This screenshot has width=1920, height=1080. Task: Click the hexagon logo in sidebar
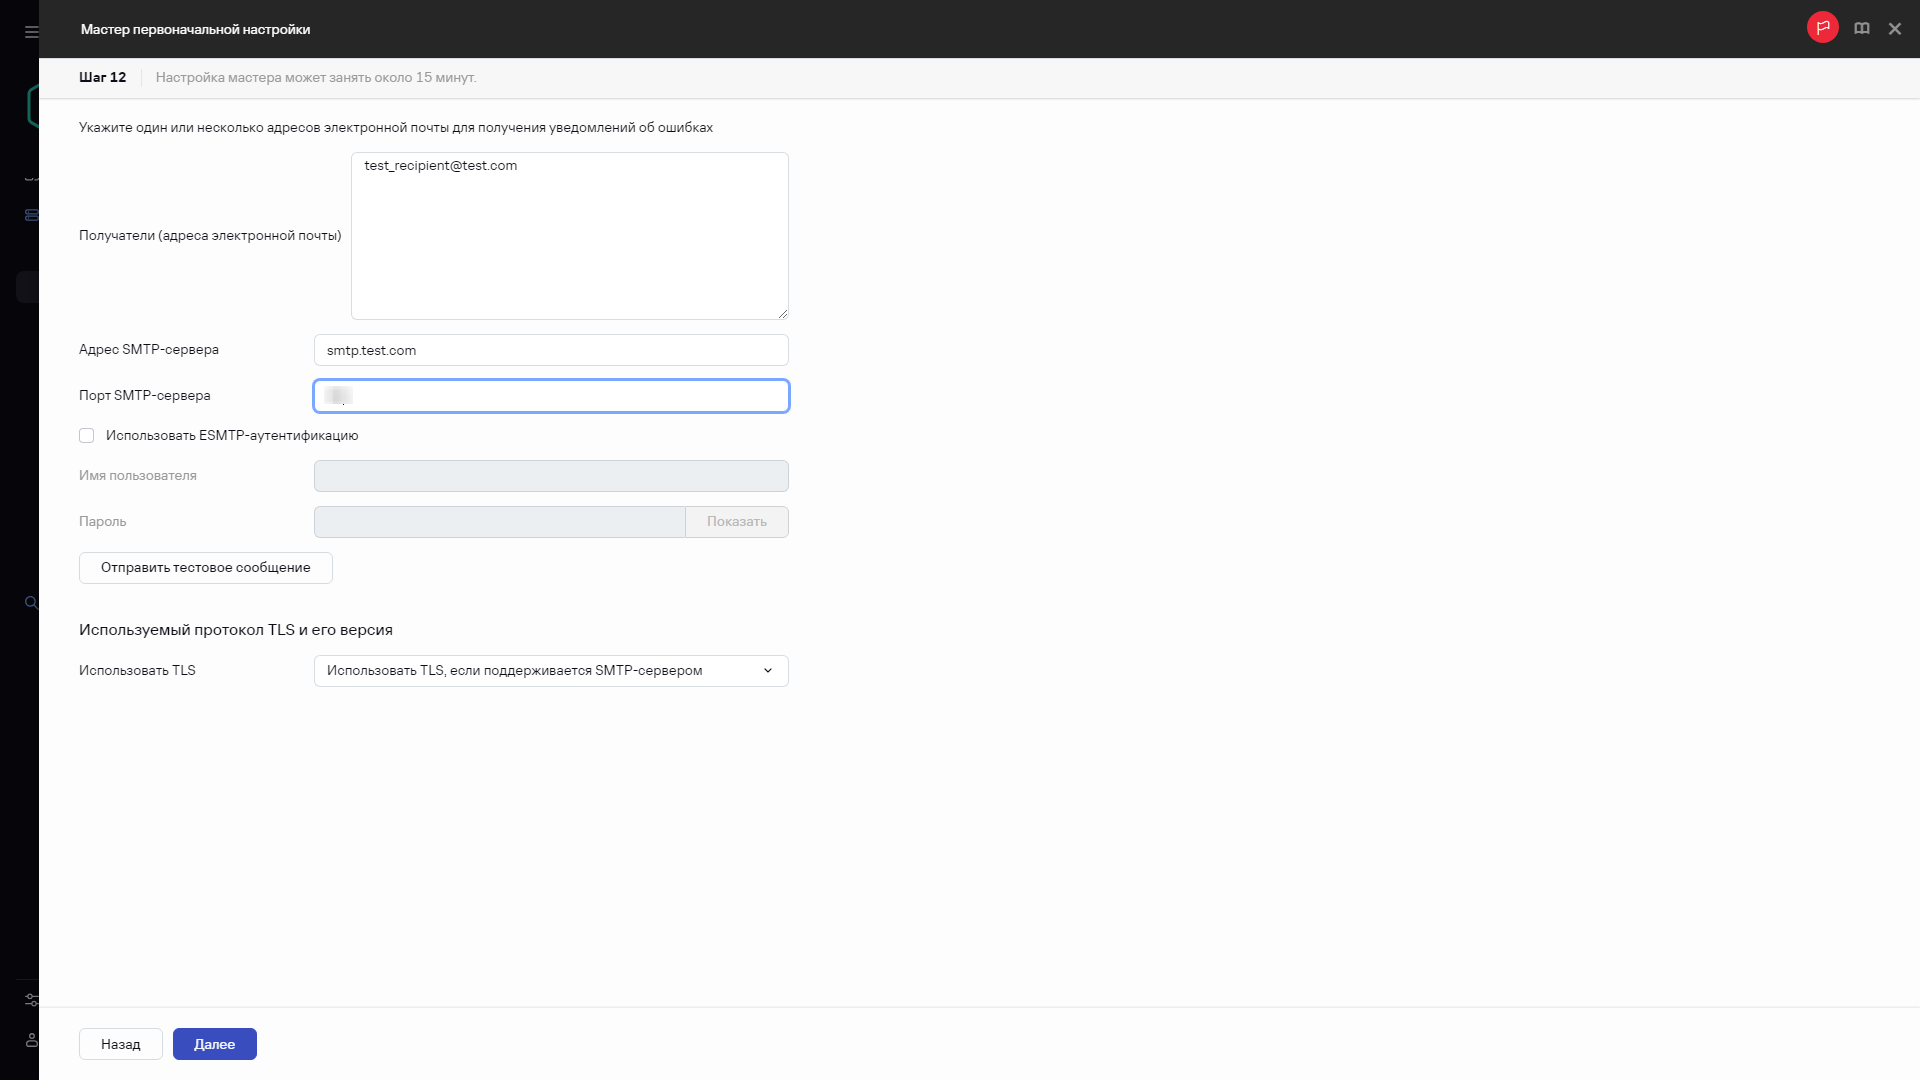coord(33,106)
